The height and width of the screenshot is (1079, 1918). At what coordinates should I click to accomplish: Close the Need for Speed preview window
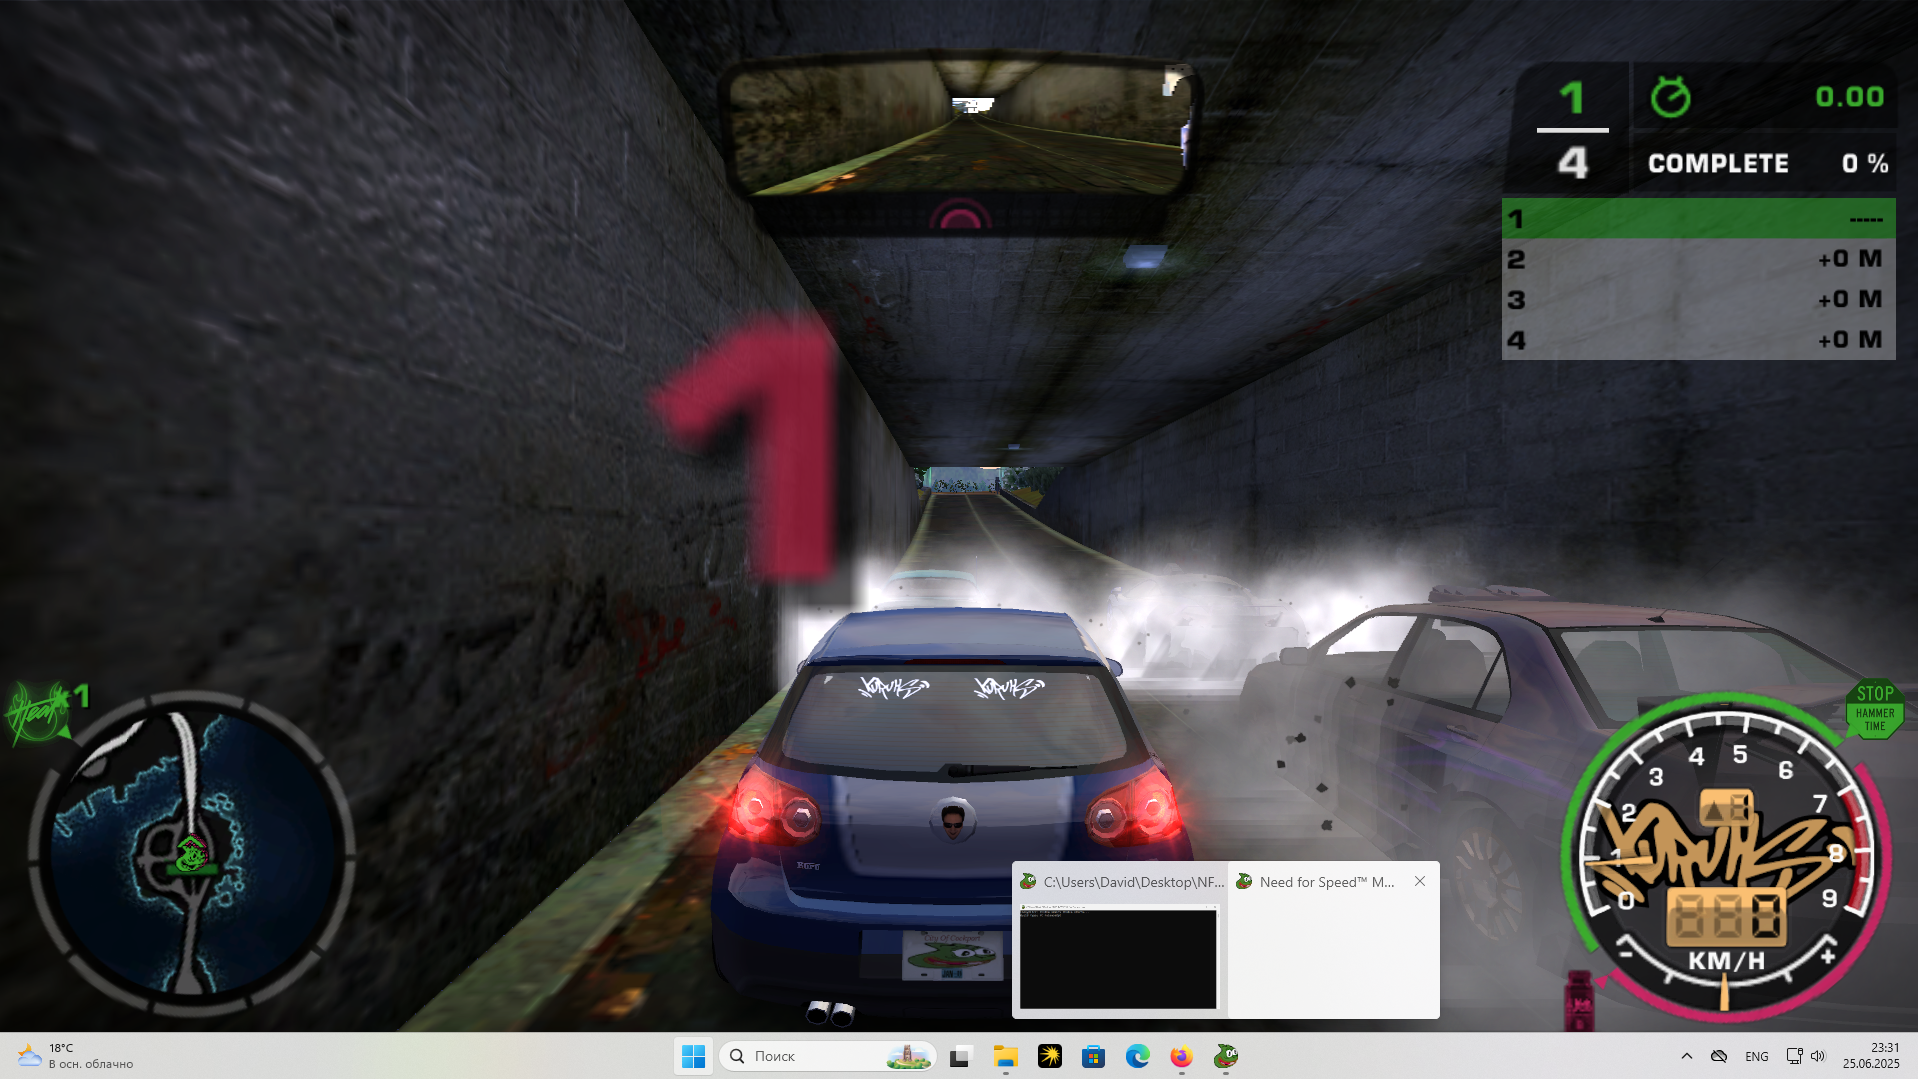pyautogui.click(x=1420, y=881)
